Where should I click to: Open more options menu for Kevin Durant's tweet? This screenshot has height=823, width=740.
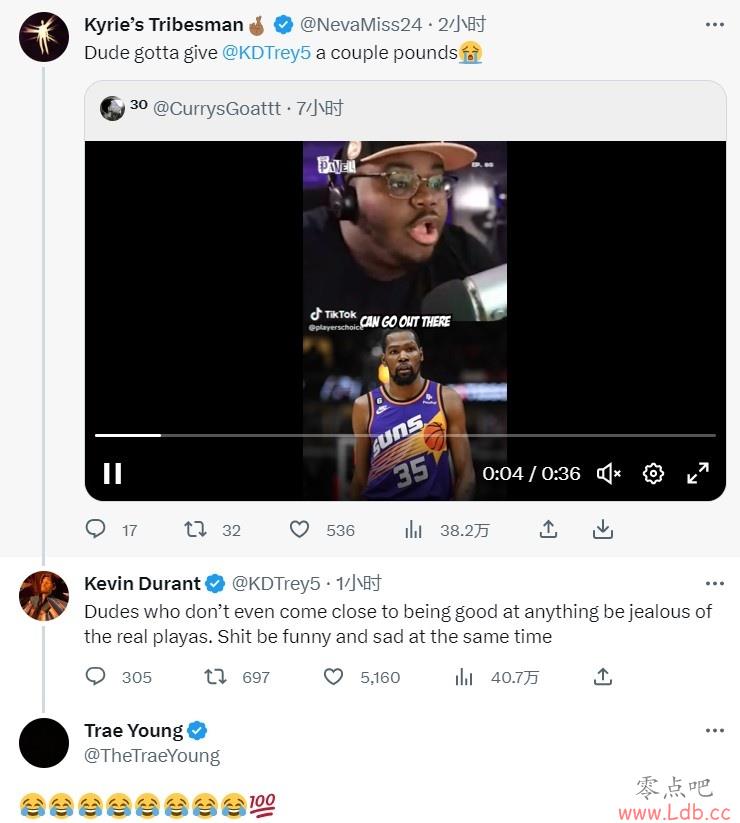[715, 584]
